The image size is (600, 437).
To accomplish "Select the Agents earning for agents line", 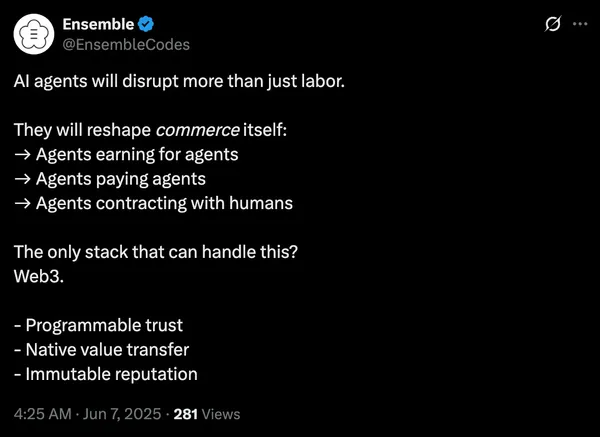I will pos(126,155).
